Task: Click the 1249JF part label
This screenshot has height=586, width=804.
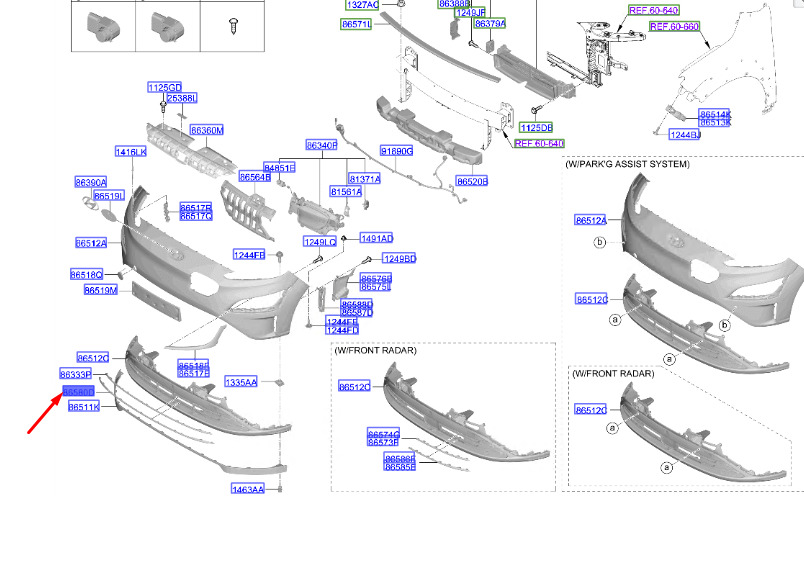Action: [470, 13]
